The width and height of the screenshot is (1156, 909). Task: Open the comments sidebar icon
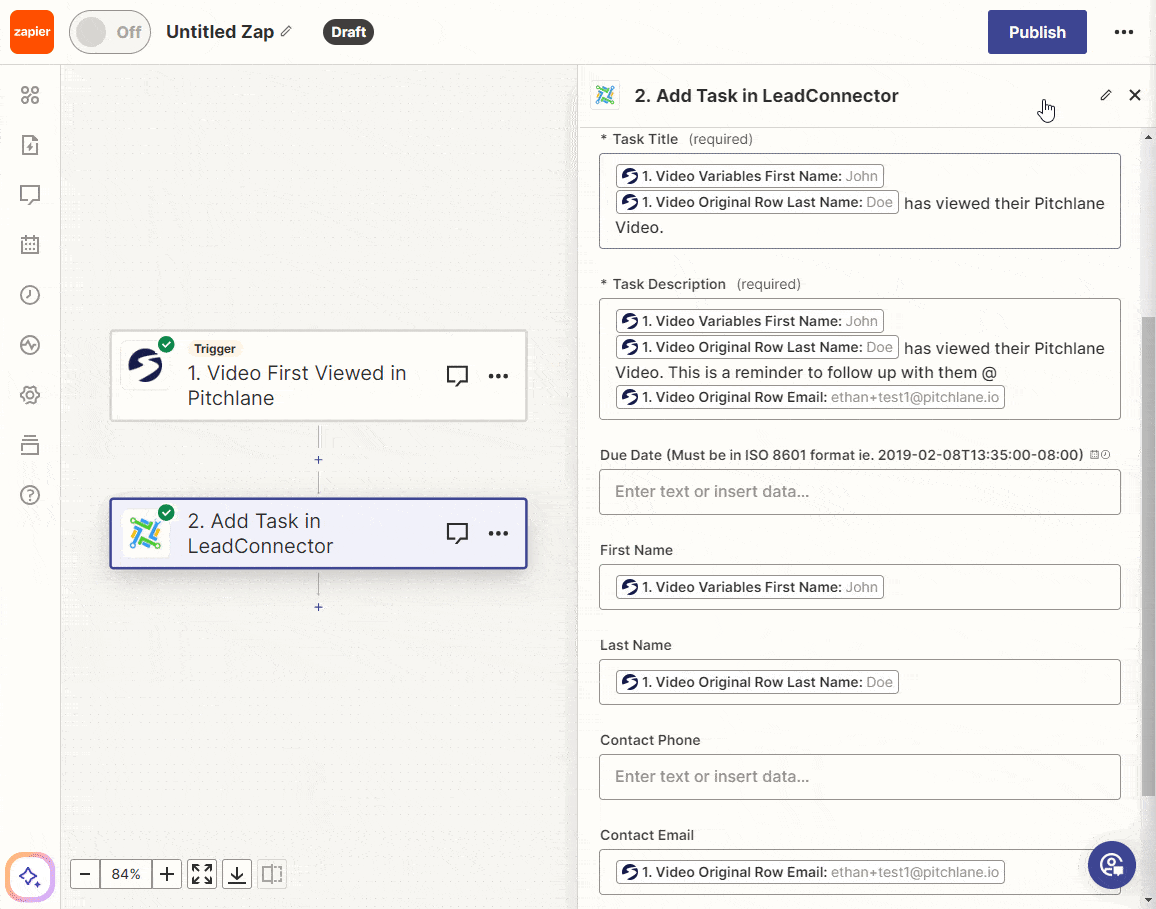(29, 195)
